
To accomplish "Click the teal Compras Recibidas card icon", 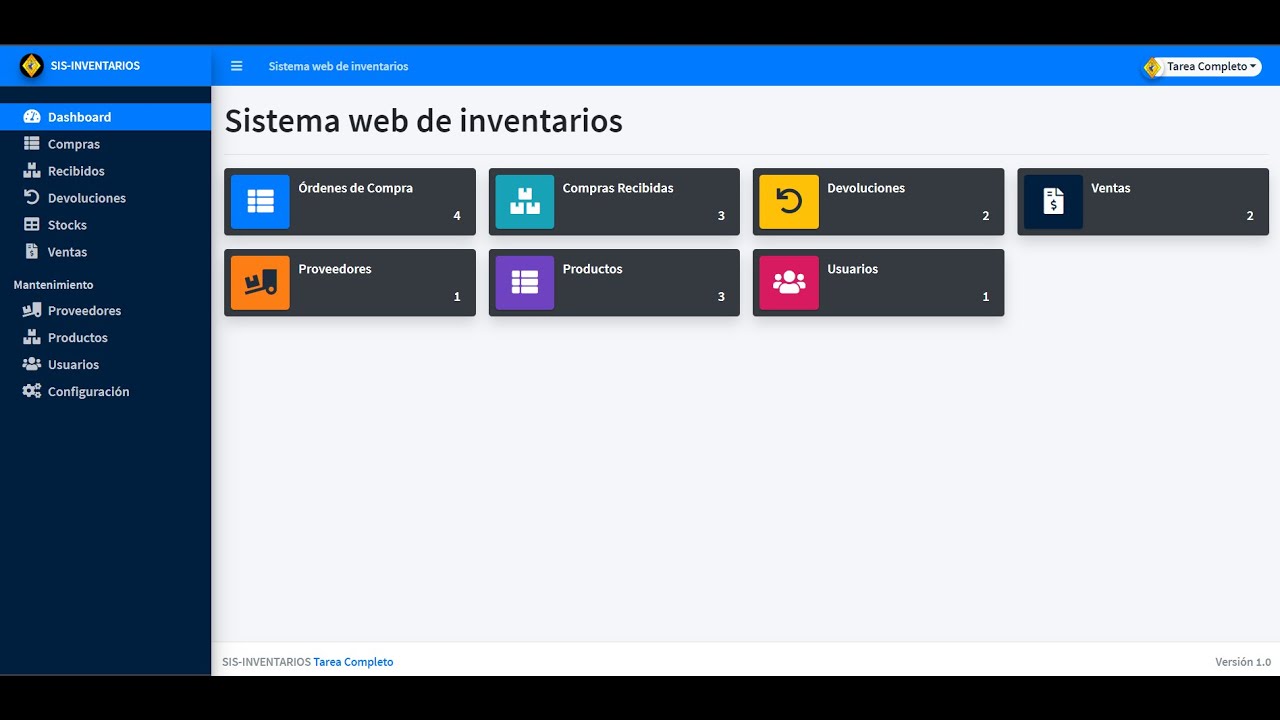I will [x=525, y=202].
